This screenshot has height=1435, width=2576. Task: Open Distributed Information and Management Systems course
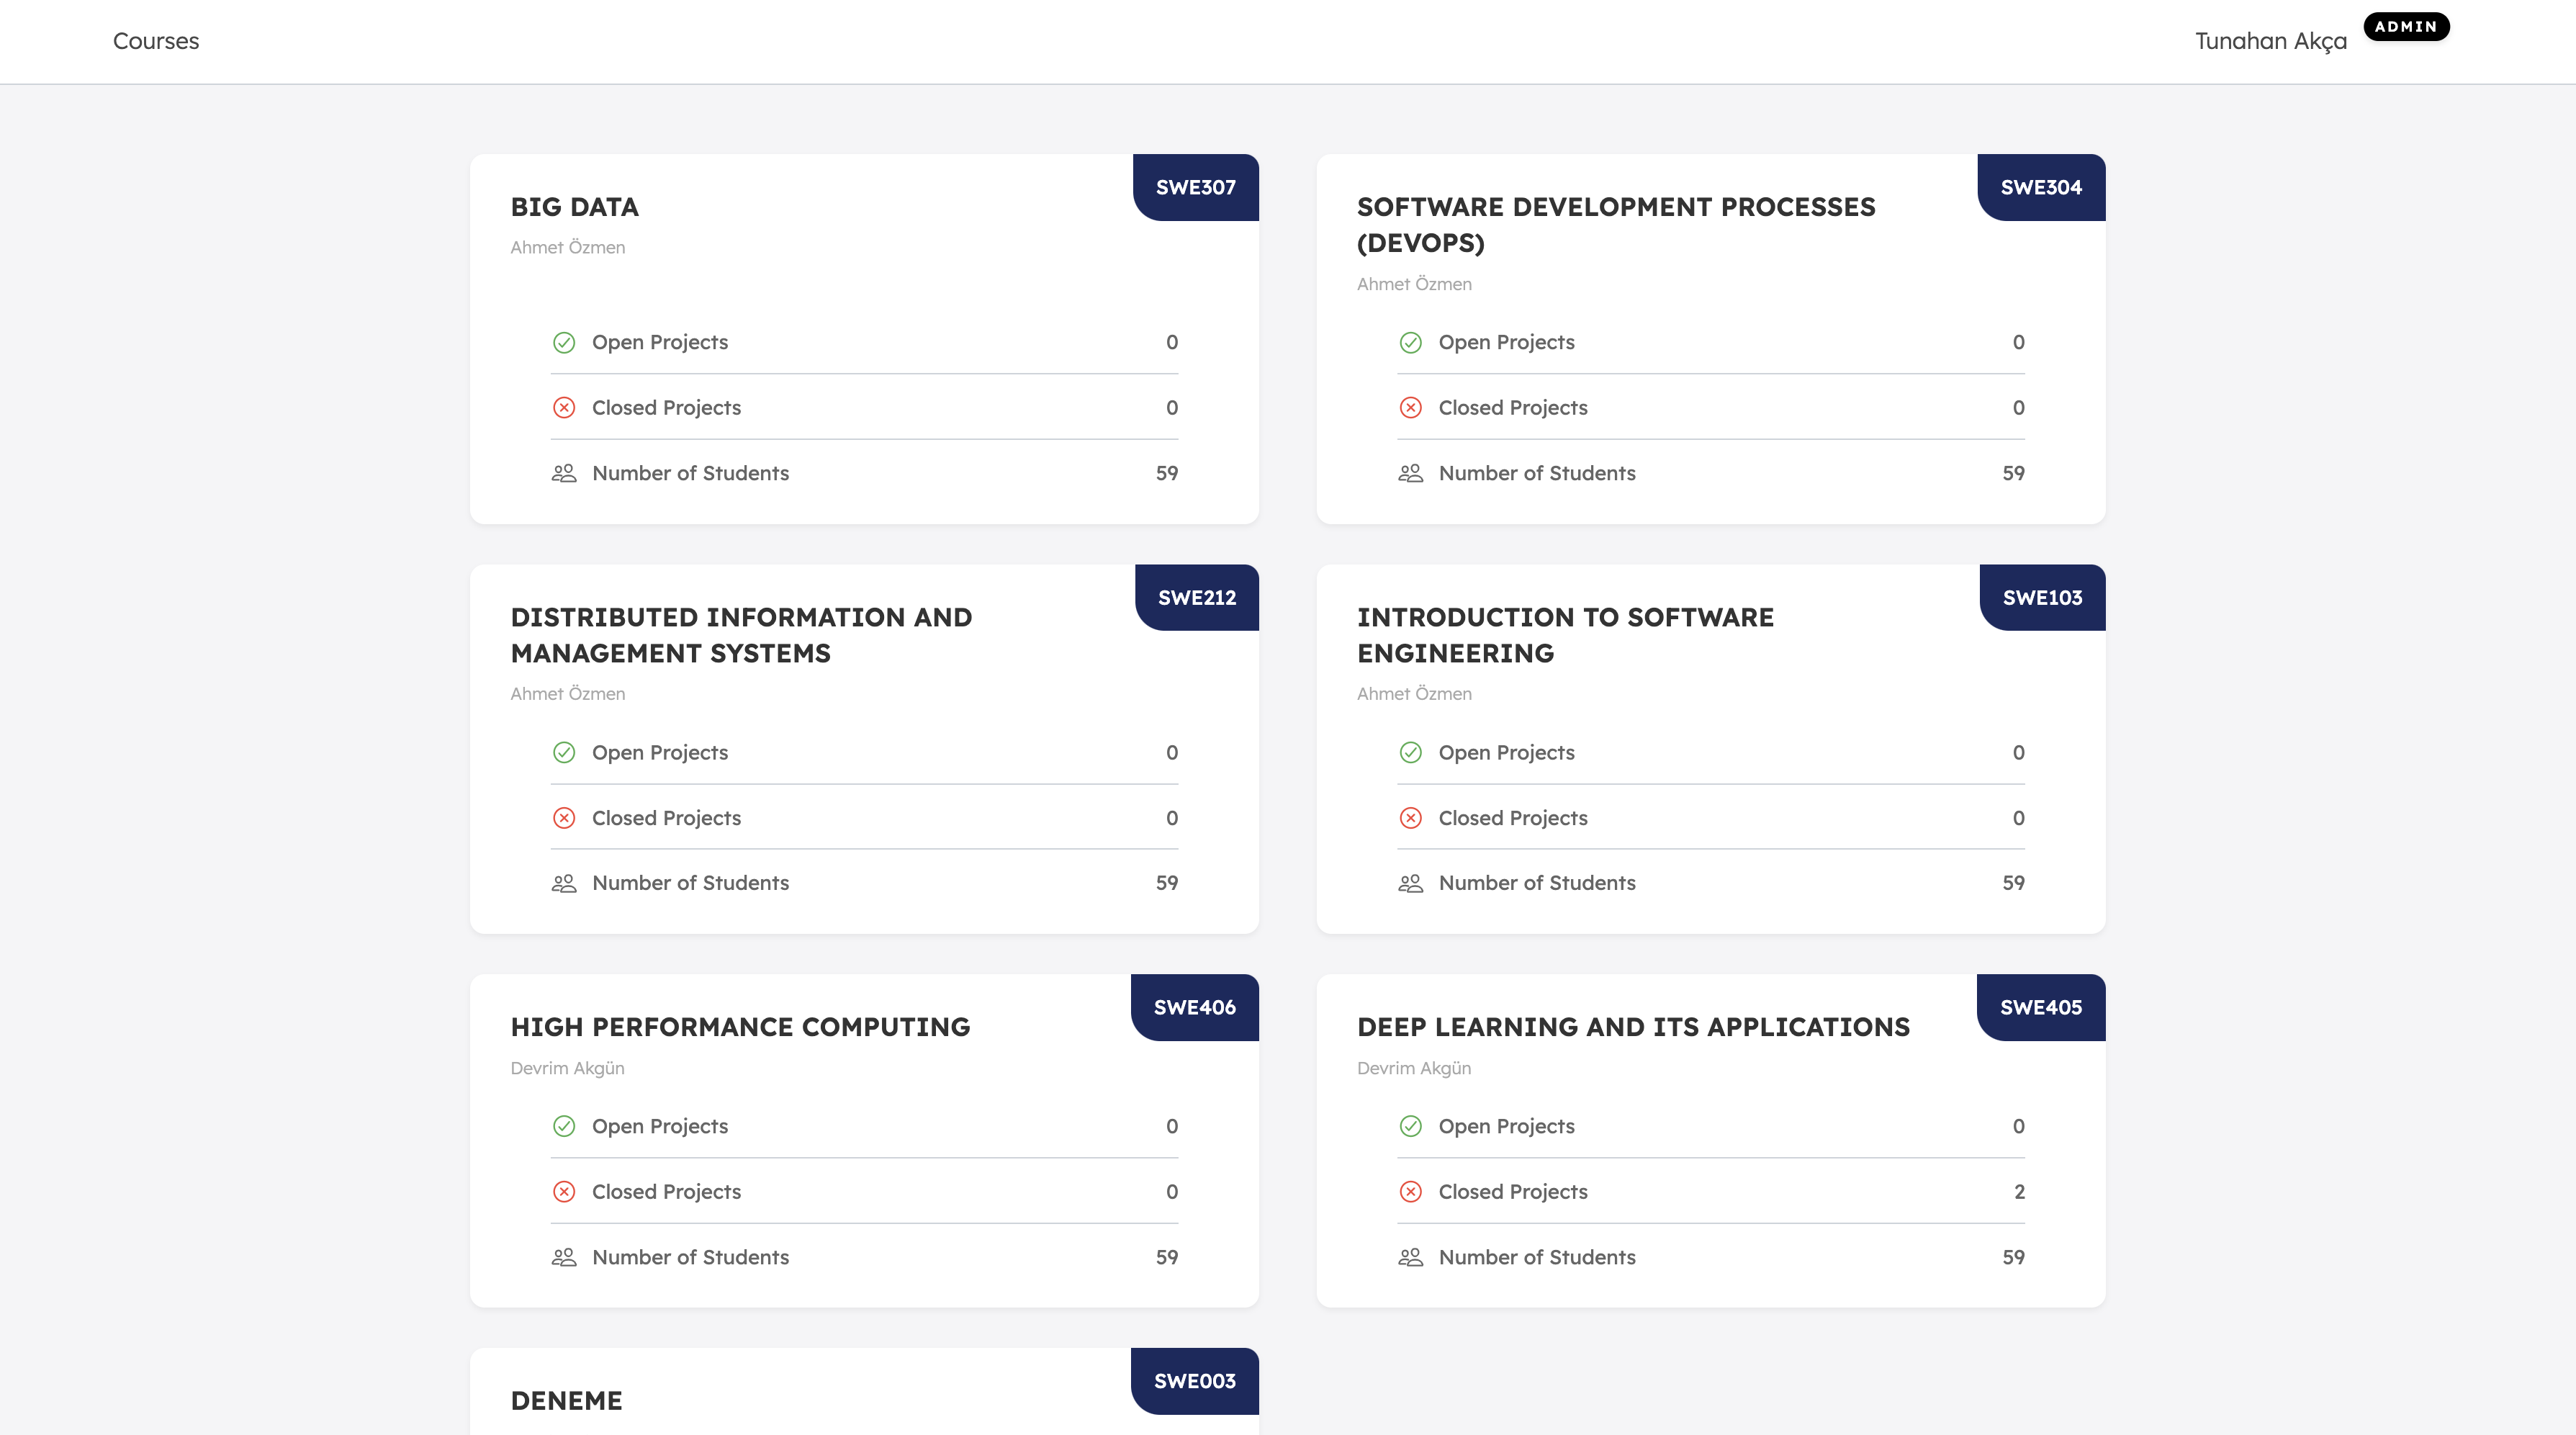[x=741, y=635]
